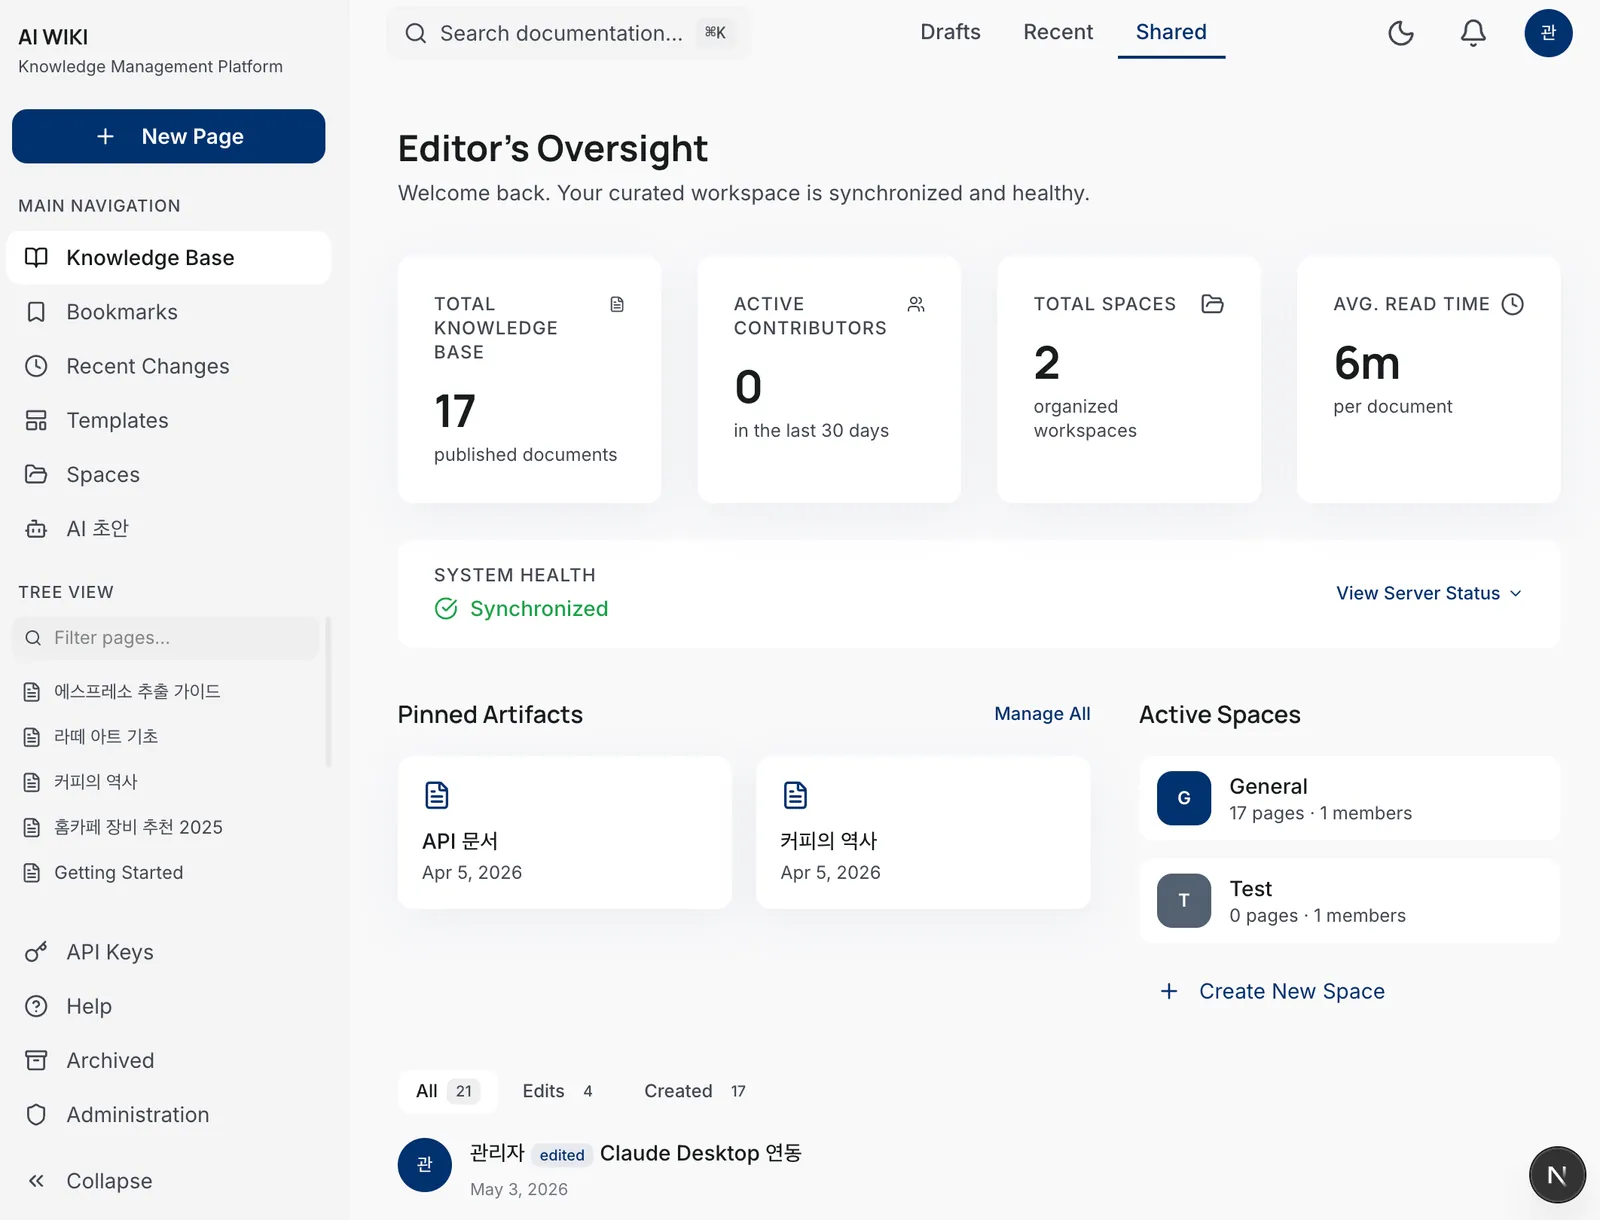
Task: Click the Avg. Read Time clock icon
Action: [x=1513, y=304]
